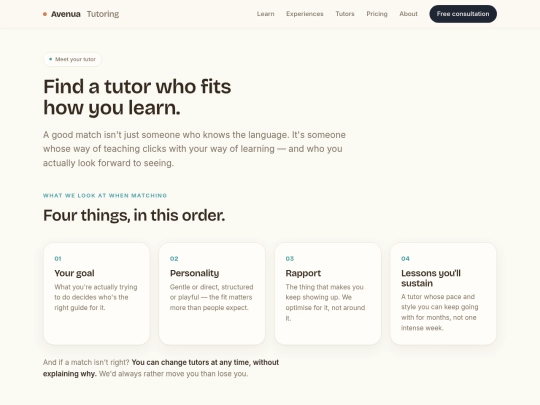Open the Avenua home link

(81, 14)
